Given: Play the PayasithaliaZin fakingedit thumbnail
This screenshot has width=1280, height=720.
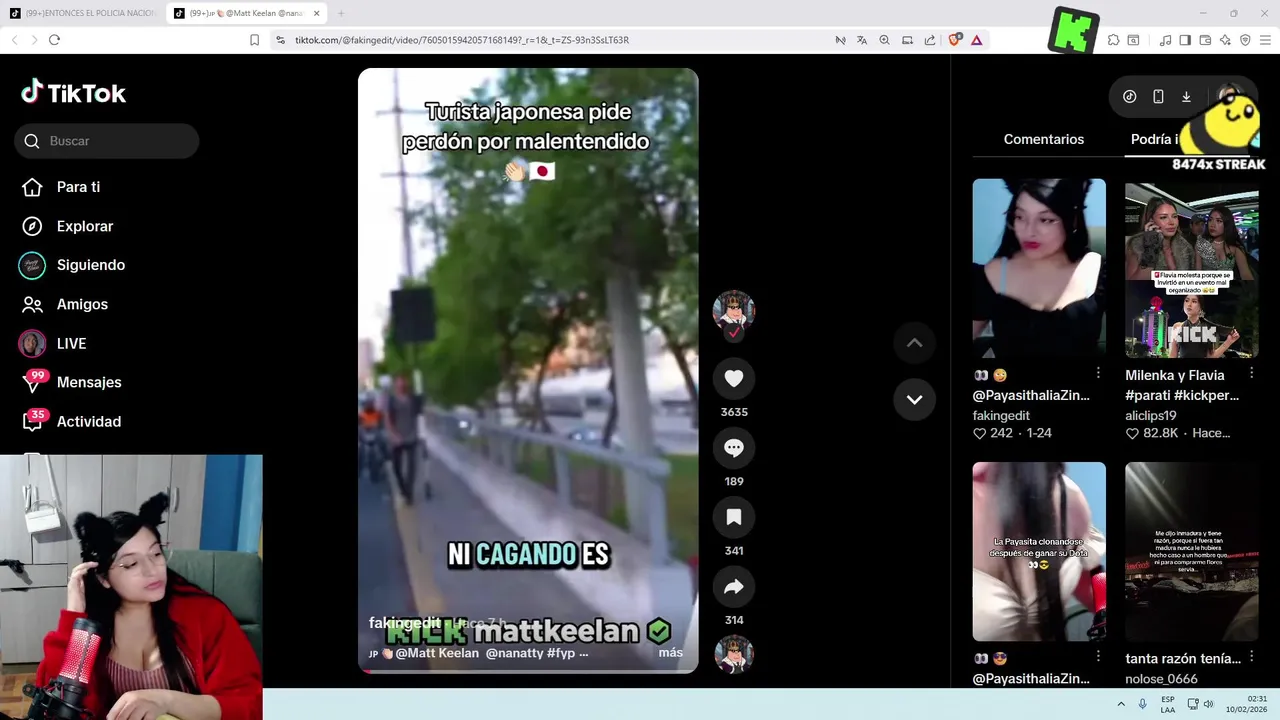Looking at the screenshot, I should (x=1039, y=268).
